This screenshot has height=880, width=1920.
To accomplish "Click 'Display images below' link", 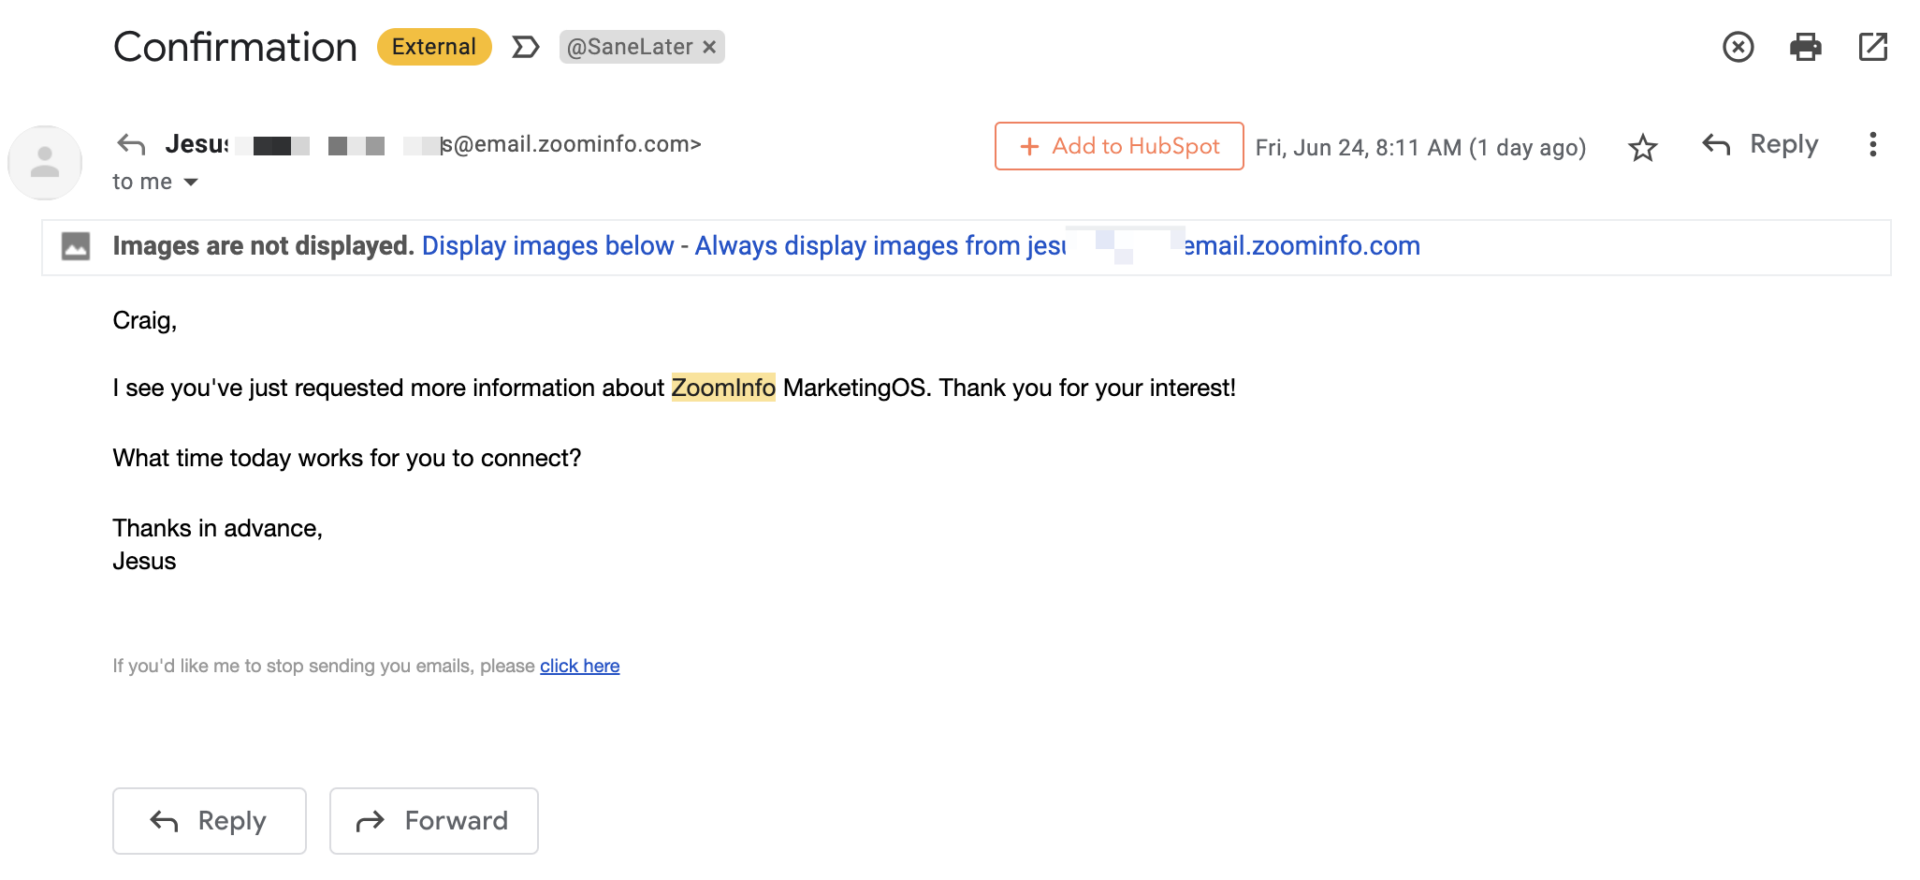I will click(546, 245).
